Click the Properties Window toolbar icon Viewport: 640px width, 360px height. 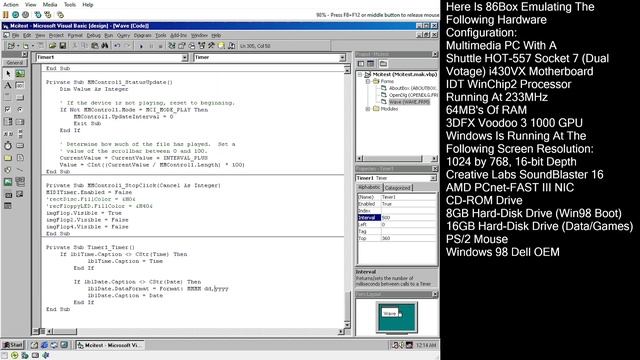[182, 46]
